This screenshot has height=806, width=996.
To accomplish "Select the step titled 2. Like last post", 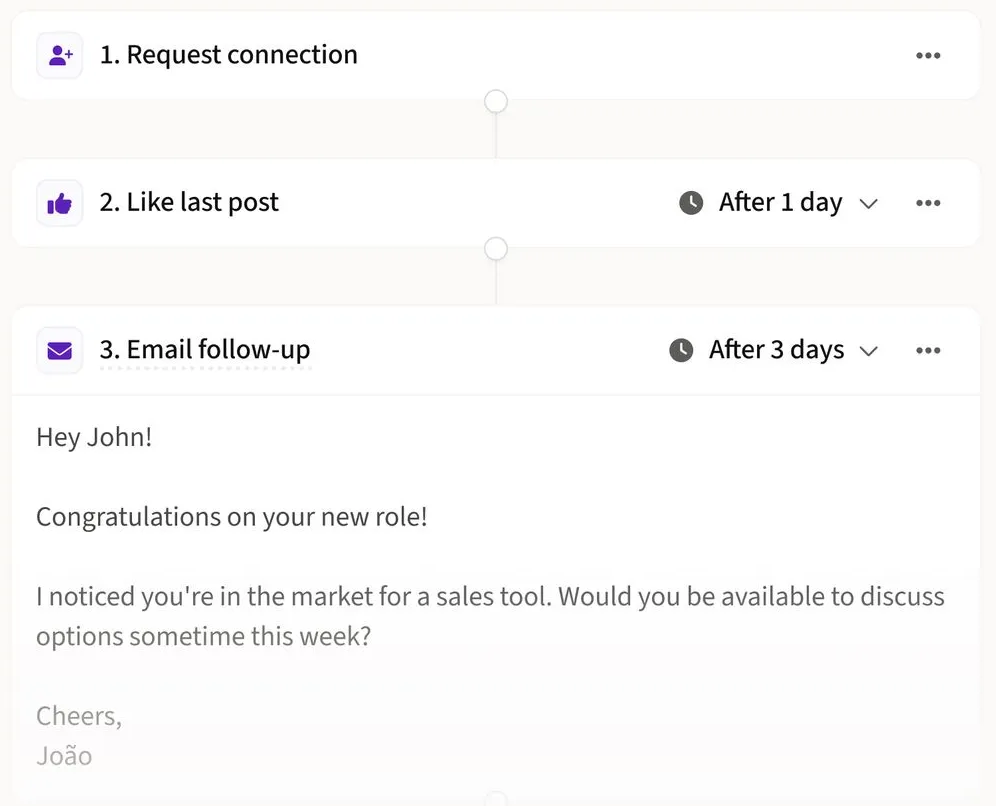I will pyautogui.click(x=189, y=203).
